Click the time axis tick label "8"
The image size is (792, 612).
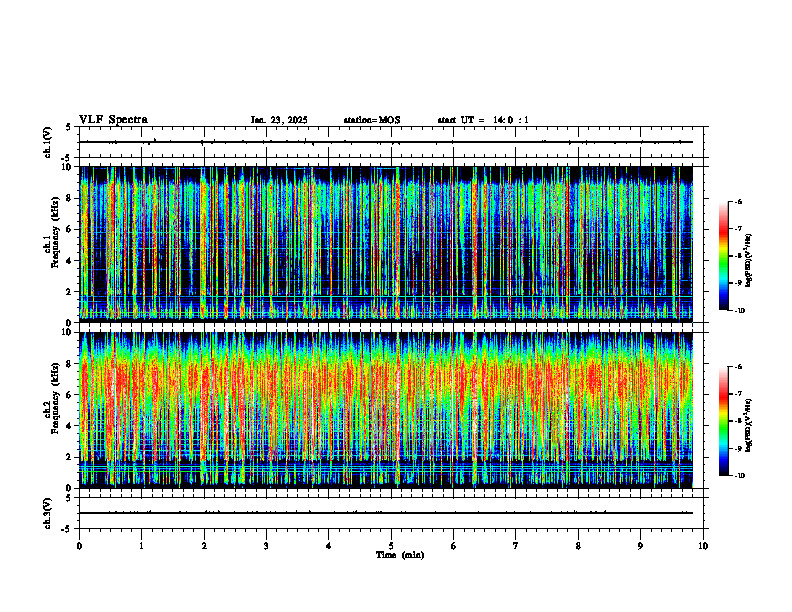(x=578, y=546)
